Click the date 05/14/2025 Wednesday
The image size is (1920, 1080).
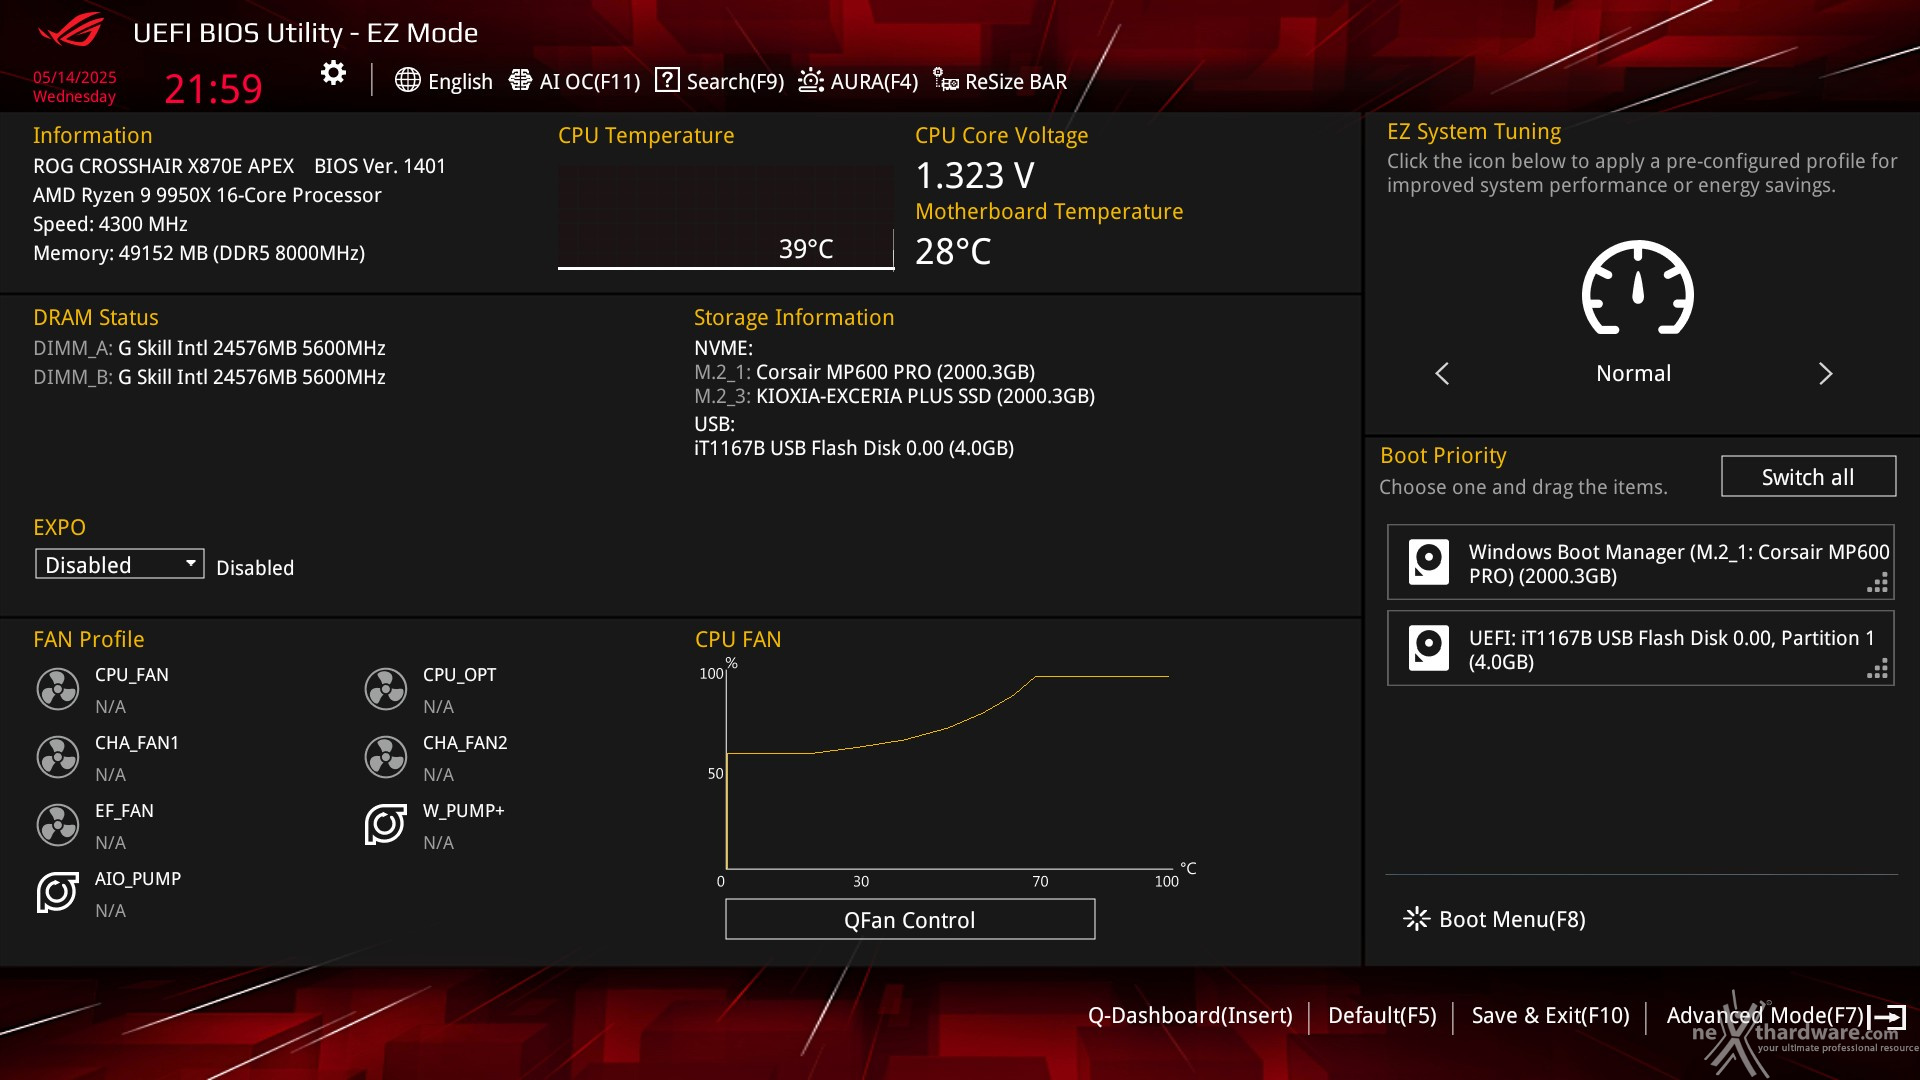coord(74,87)
